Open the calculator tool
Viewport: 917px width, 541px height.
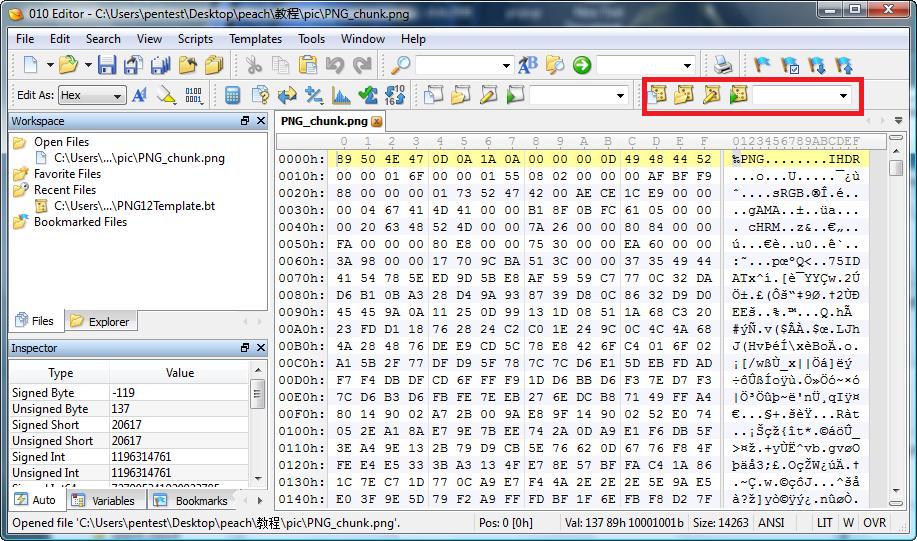232,96
